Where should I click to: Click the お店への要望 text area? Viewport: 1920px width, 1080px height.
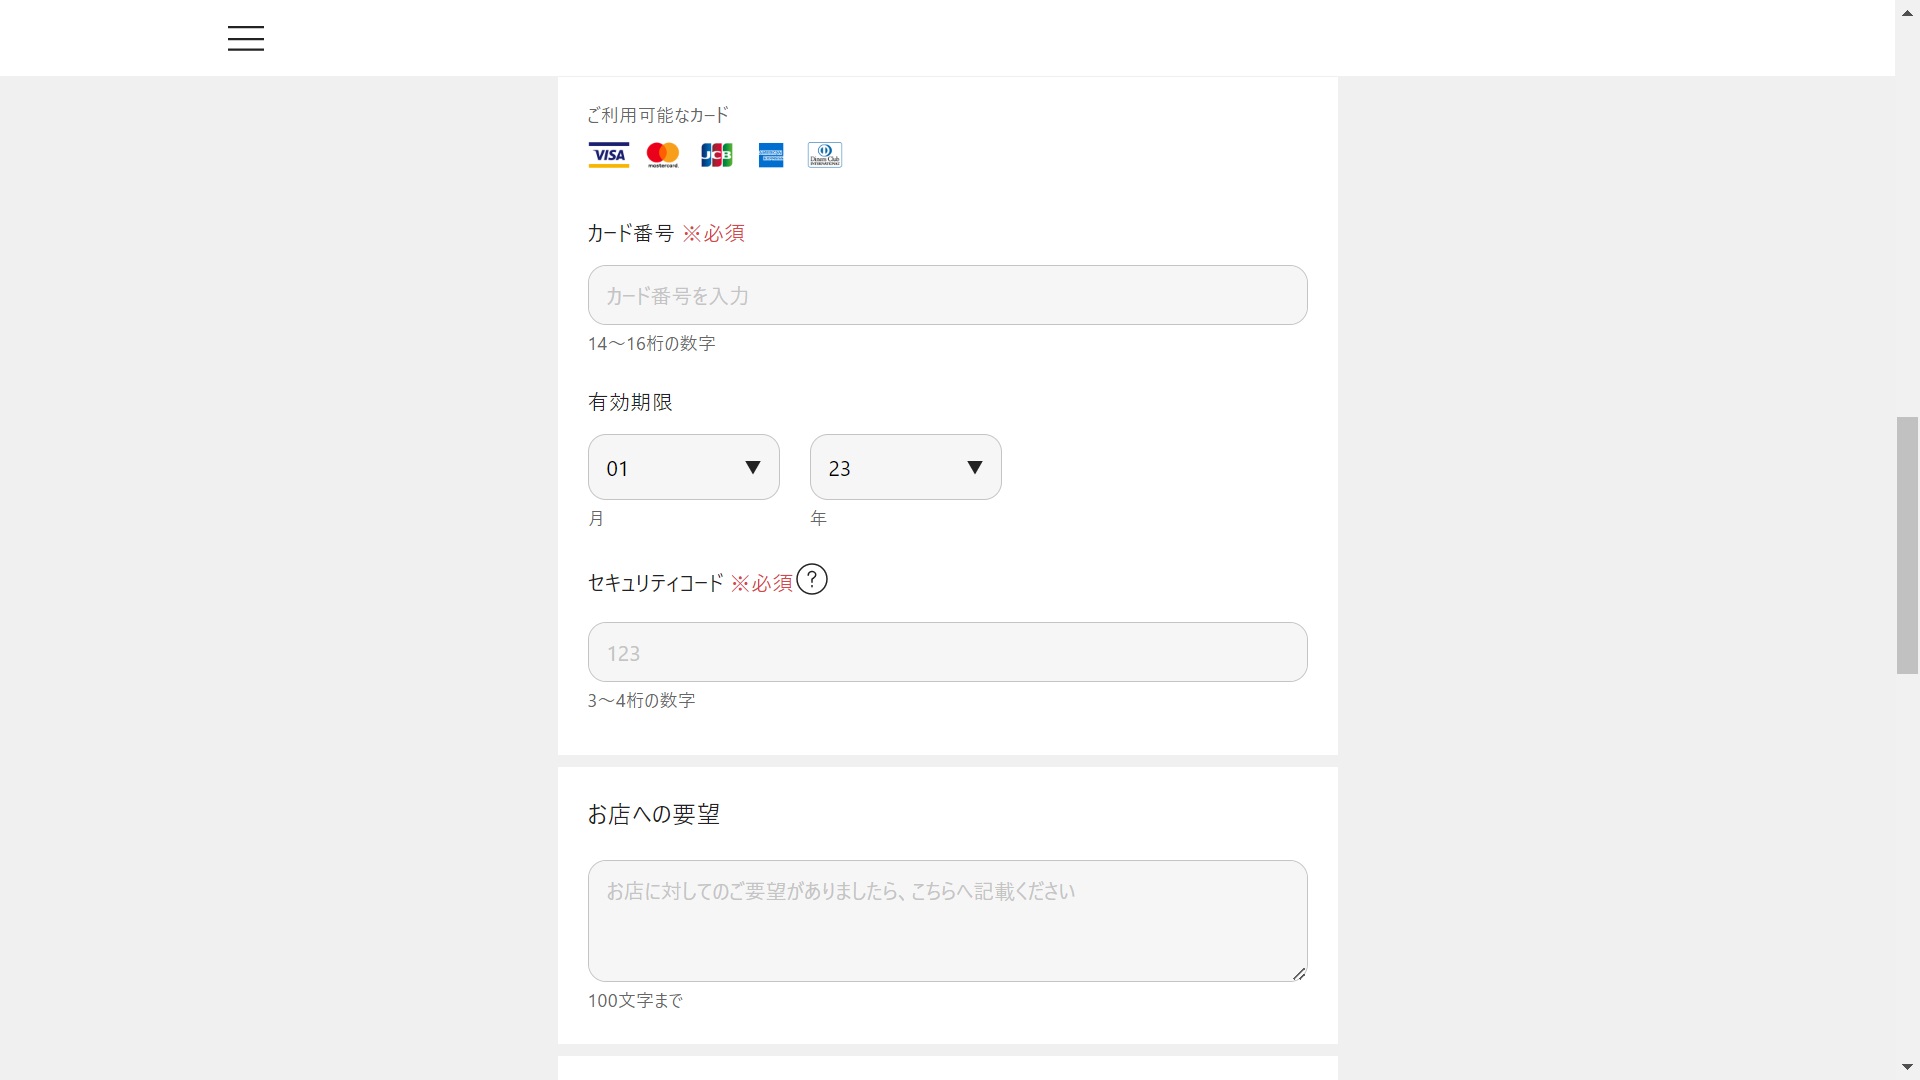tap(948, 921)
